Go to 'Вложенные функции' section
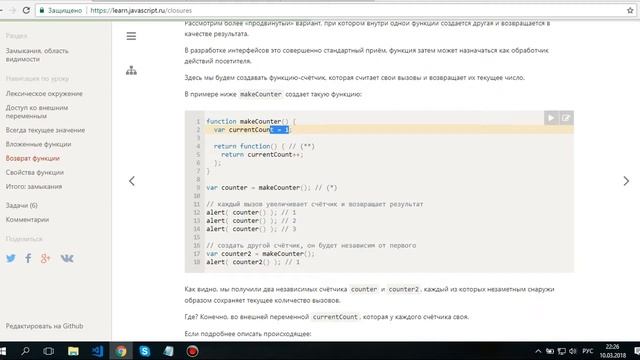 tap(38, 144)
